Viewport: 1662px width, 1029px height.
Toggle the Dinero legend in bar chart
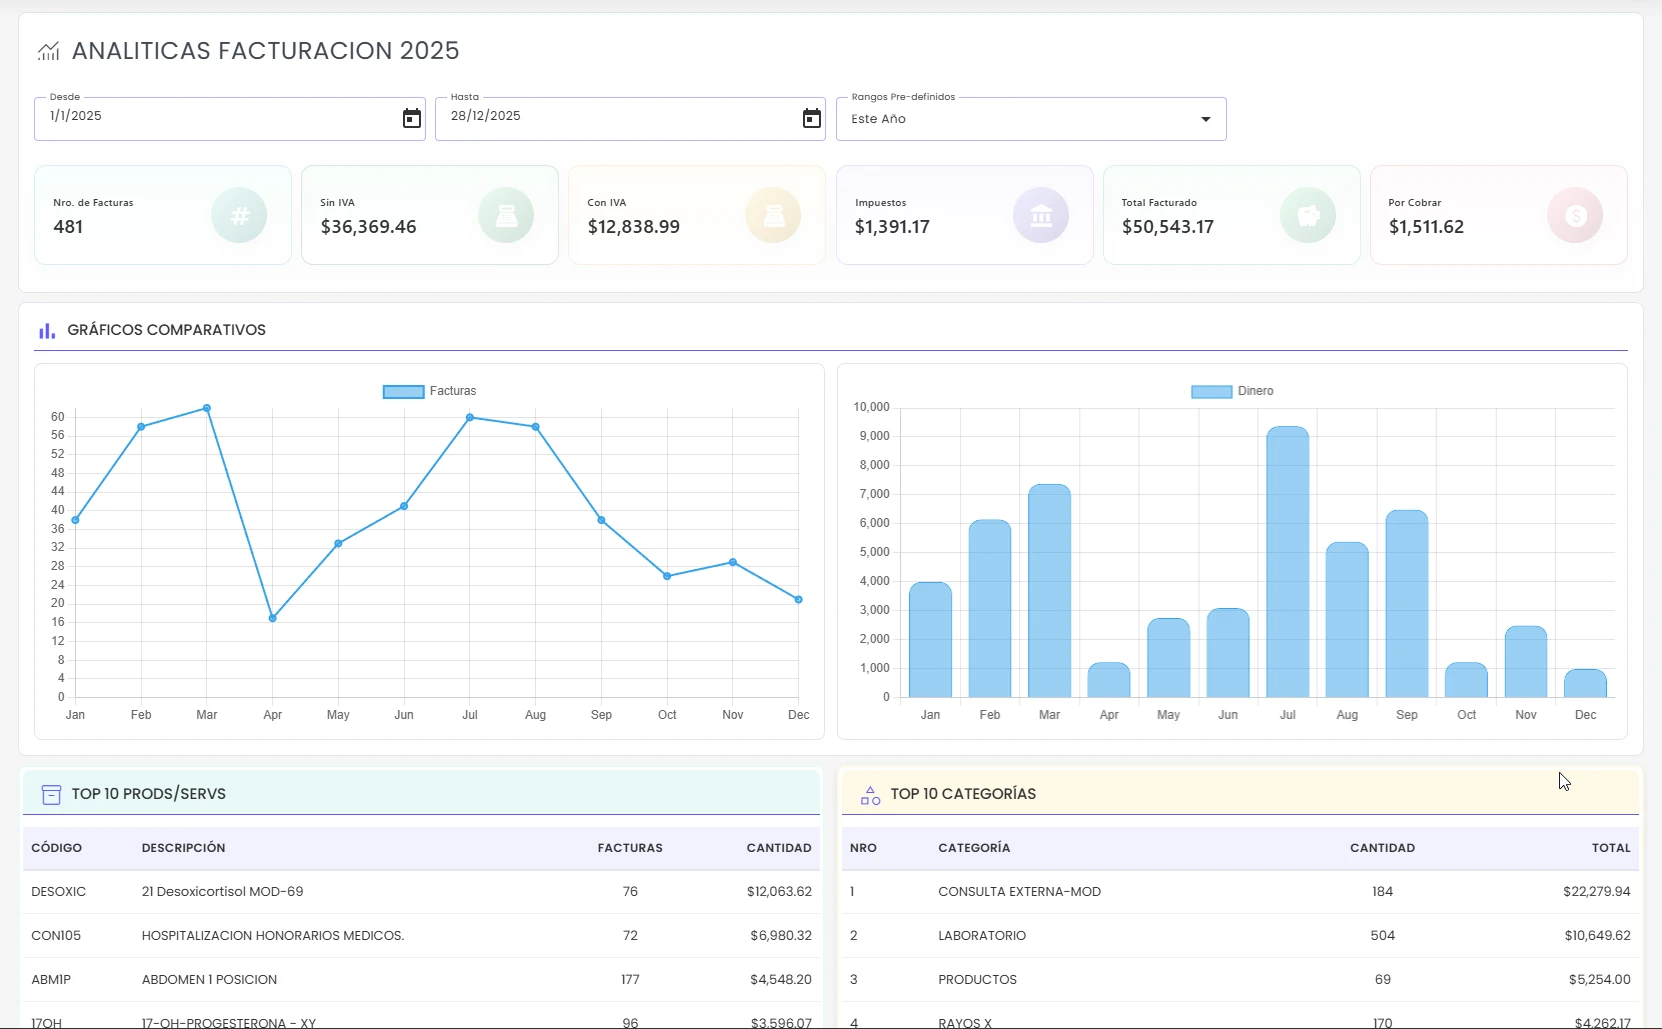[1232, 391]
